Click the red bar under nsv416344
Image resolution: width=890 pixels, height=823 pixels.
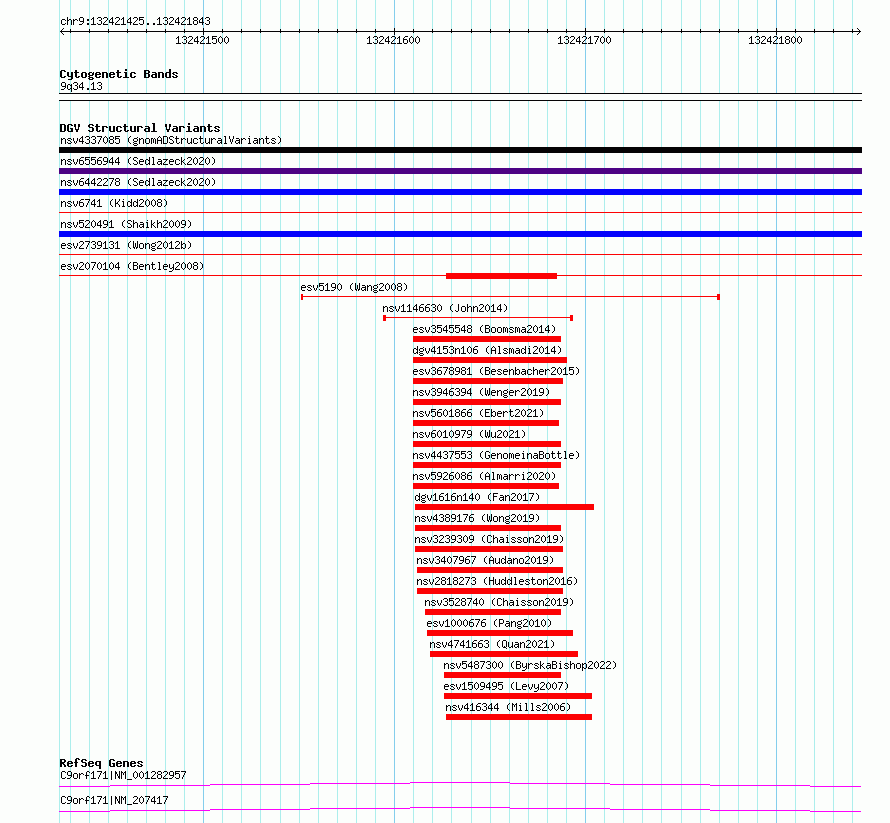[519, 717]
